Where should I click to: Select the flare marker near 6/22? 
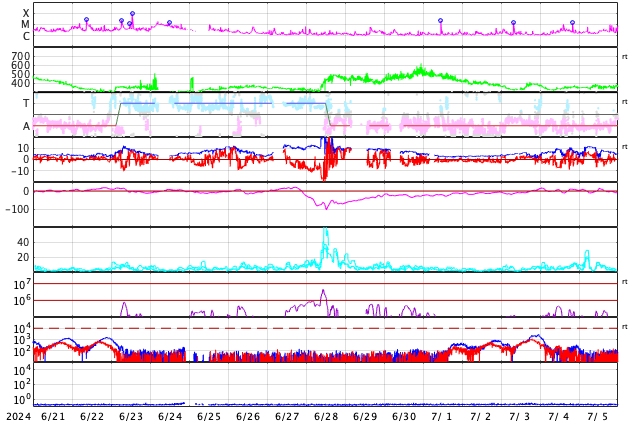86,20
